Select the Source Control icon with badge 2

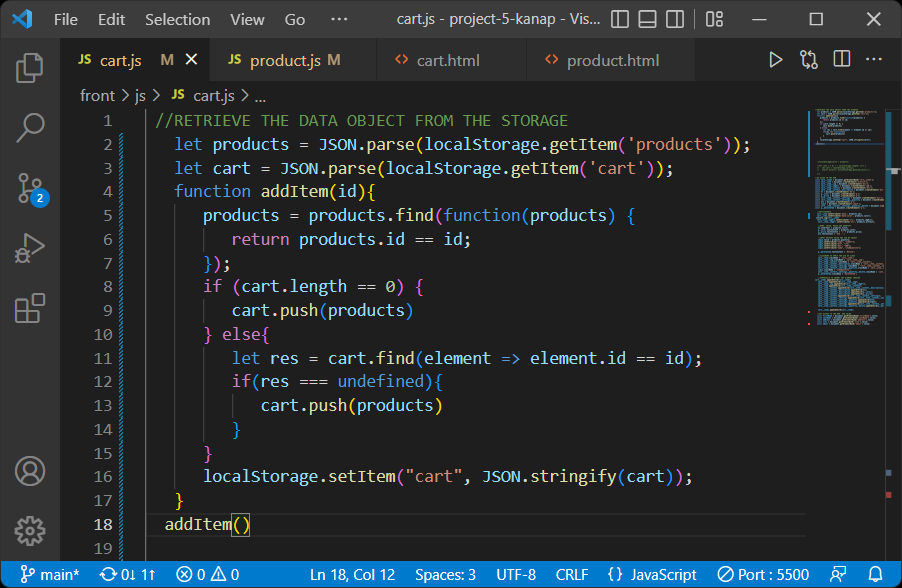click(x=29, y=188)
